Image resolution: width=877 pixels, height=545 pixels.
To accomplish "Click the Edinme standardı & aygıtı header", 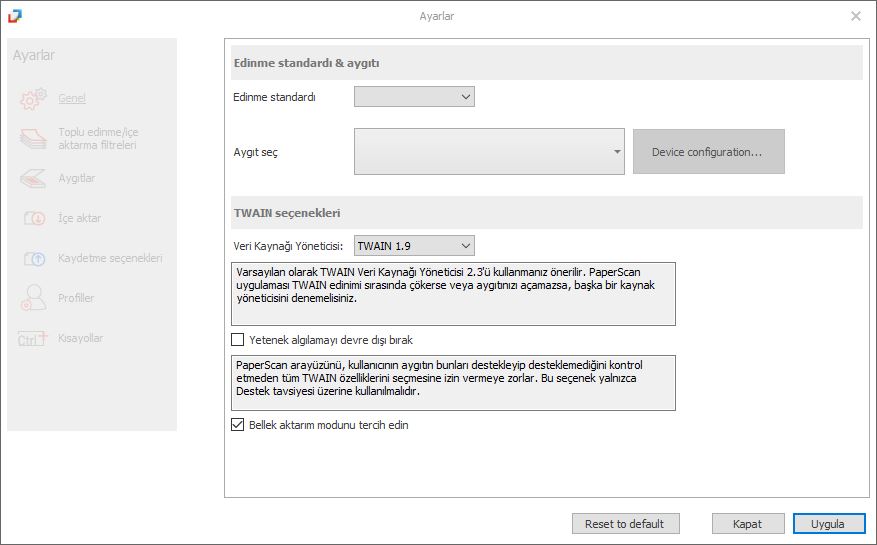I will pyautogui.click(x=546, y=63).
